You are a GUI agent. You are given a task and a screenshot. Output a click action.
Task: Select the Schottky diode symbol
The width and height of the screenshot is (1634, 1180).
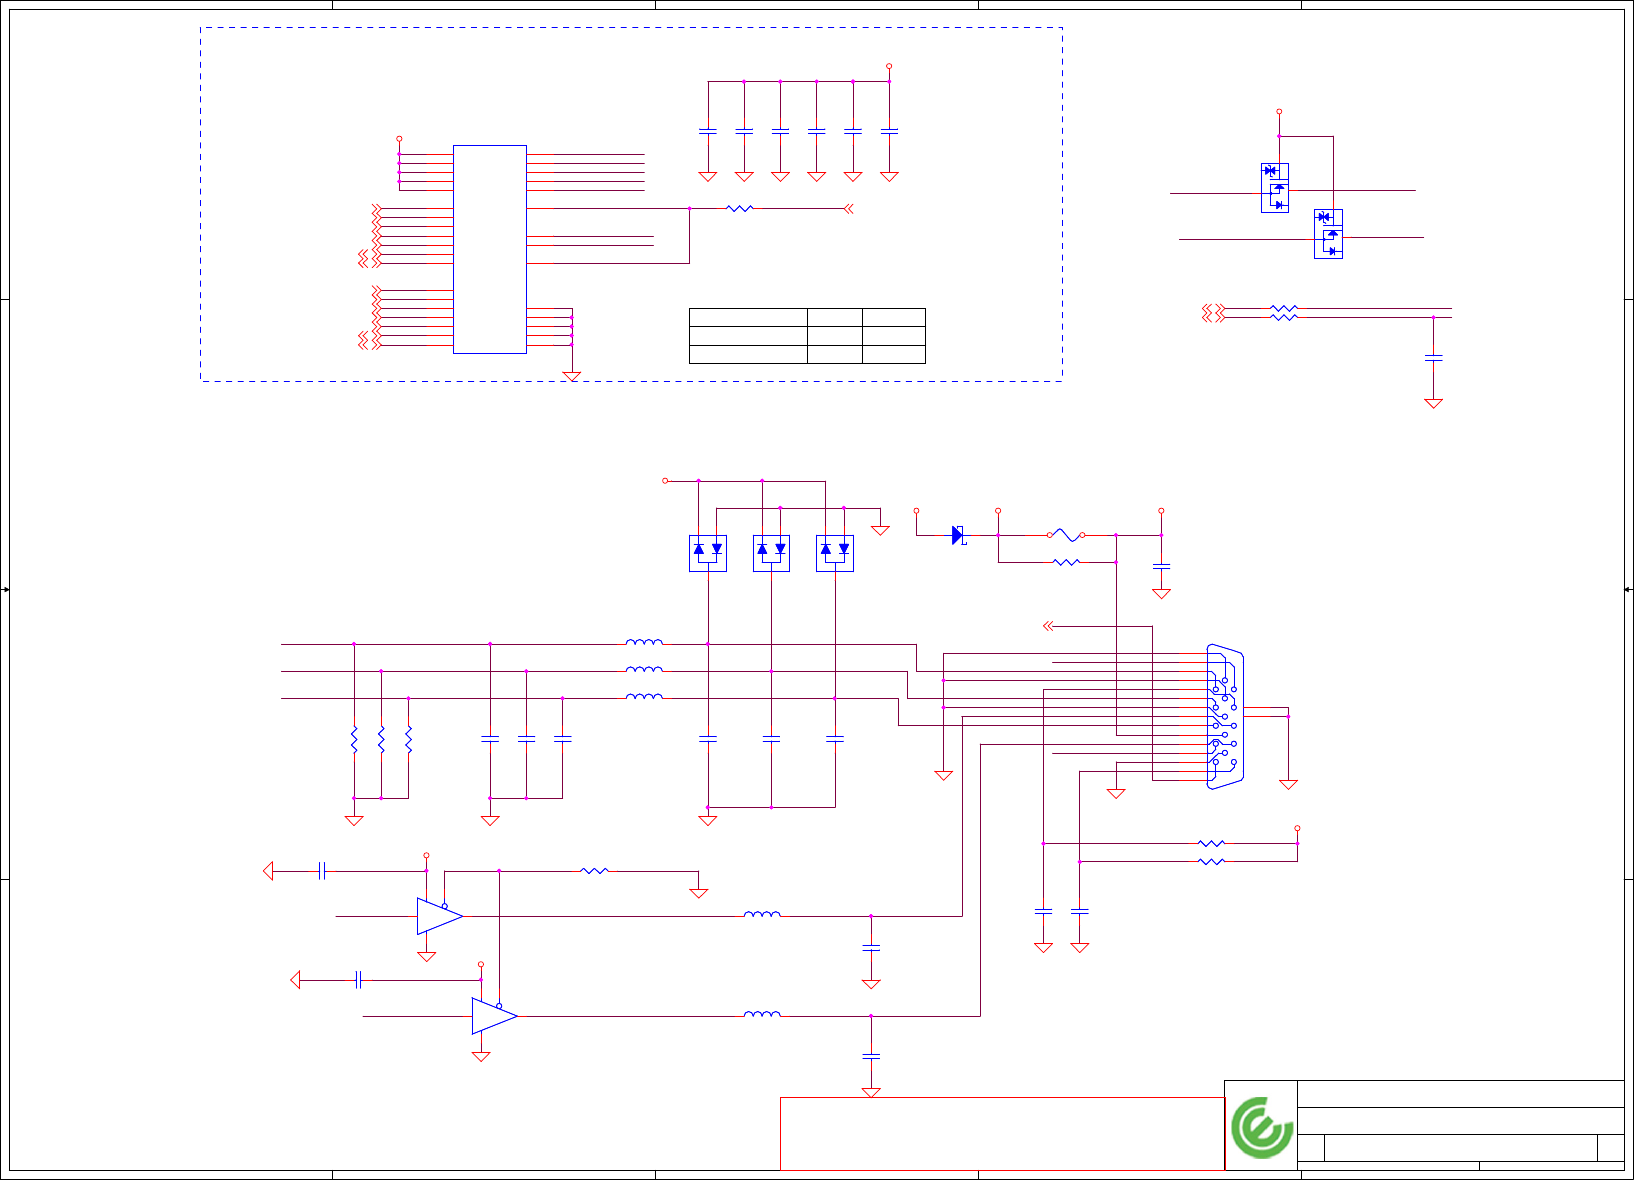(x=958, y=535)
